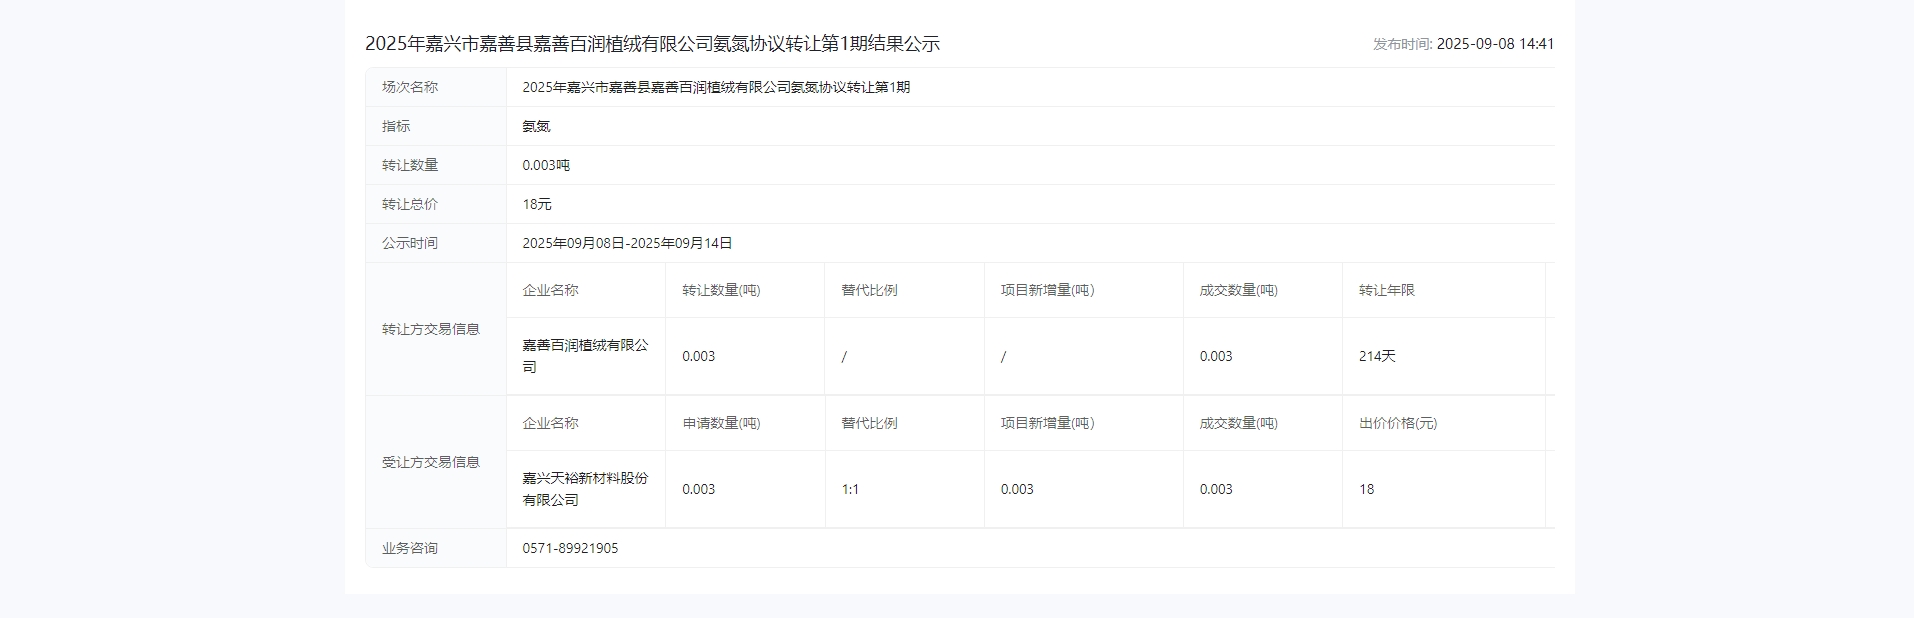Click the 18元 total transfer price
1914x618 pixels.
[x=537, y=204]
